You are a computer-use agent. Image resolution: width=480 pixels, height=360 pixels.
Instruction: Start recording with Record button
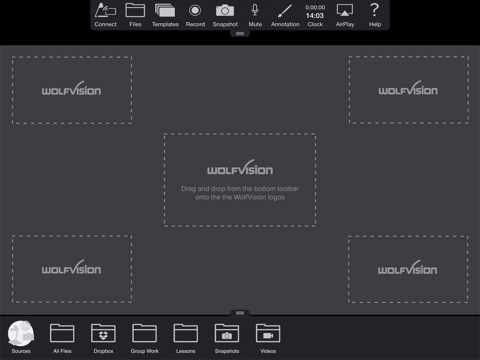tap(195, 15)
